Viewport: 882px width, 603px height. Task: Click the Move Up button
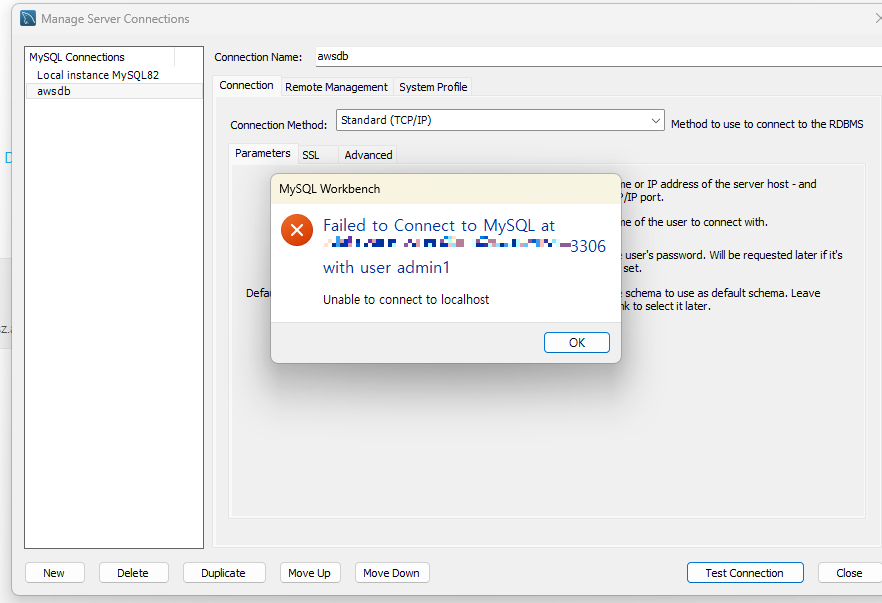310,573
